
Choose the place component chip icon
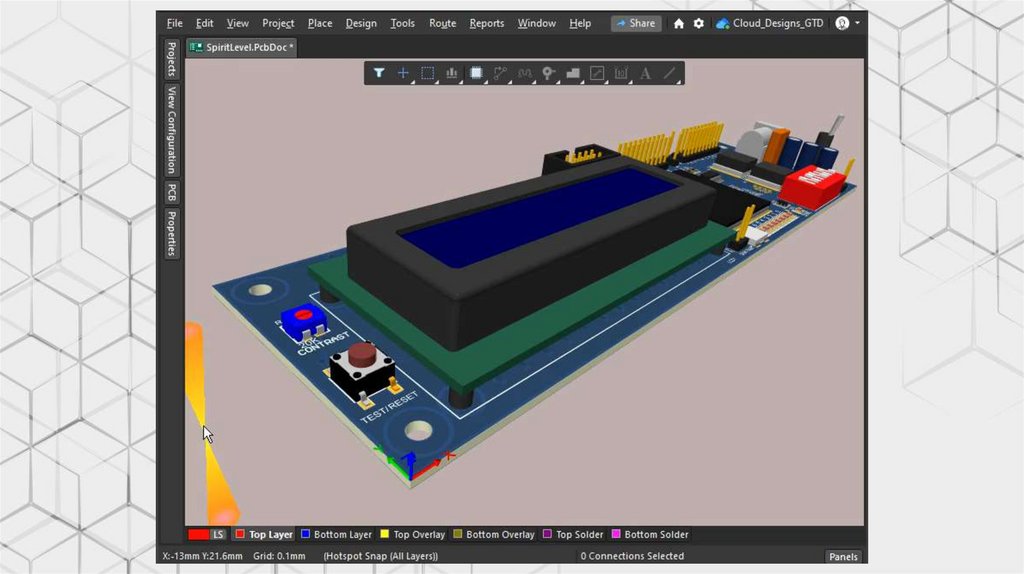(x=476, y=73)
